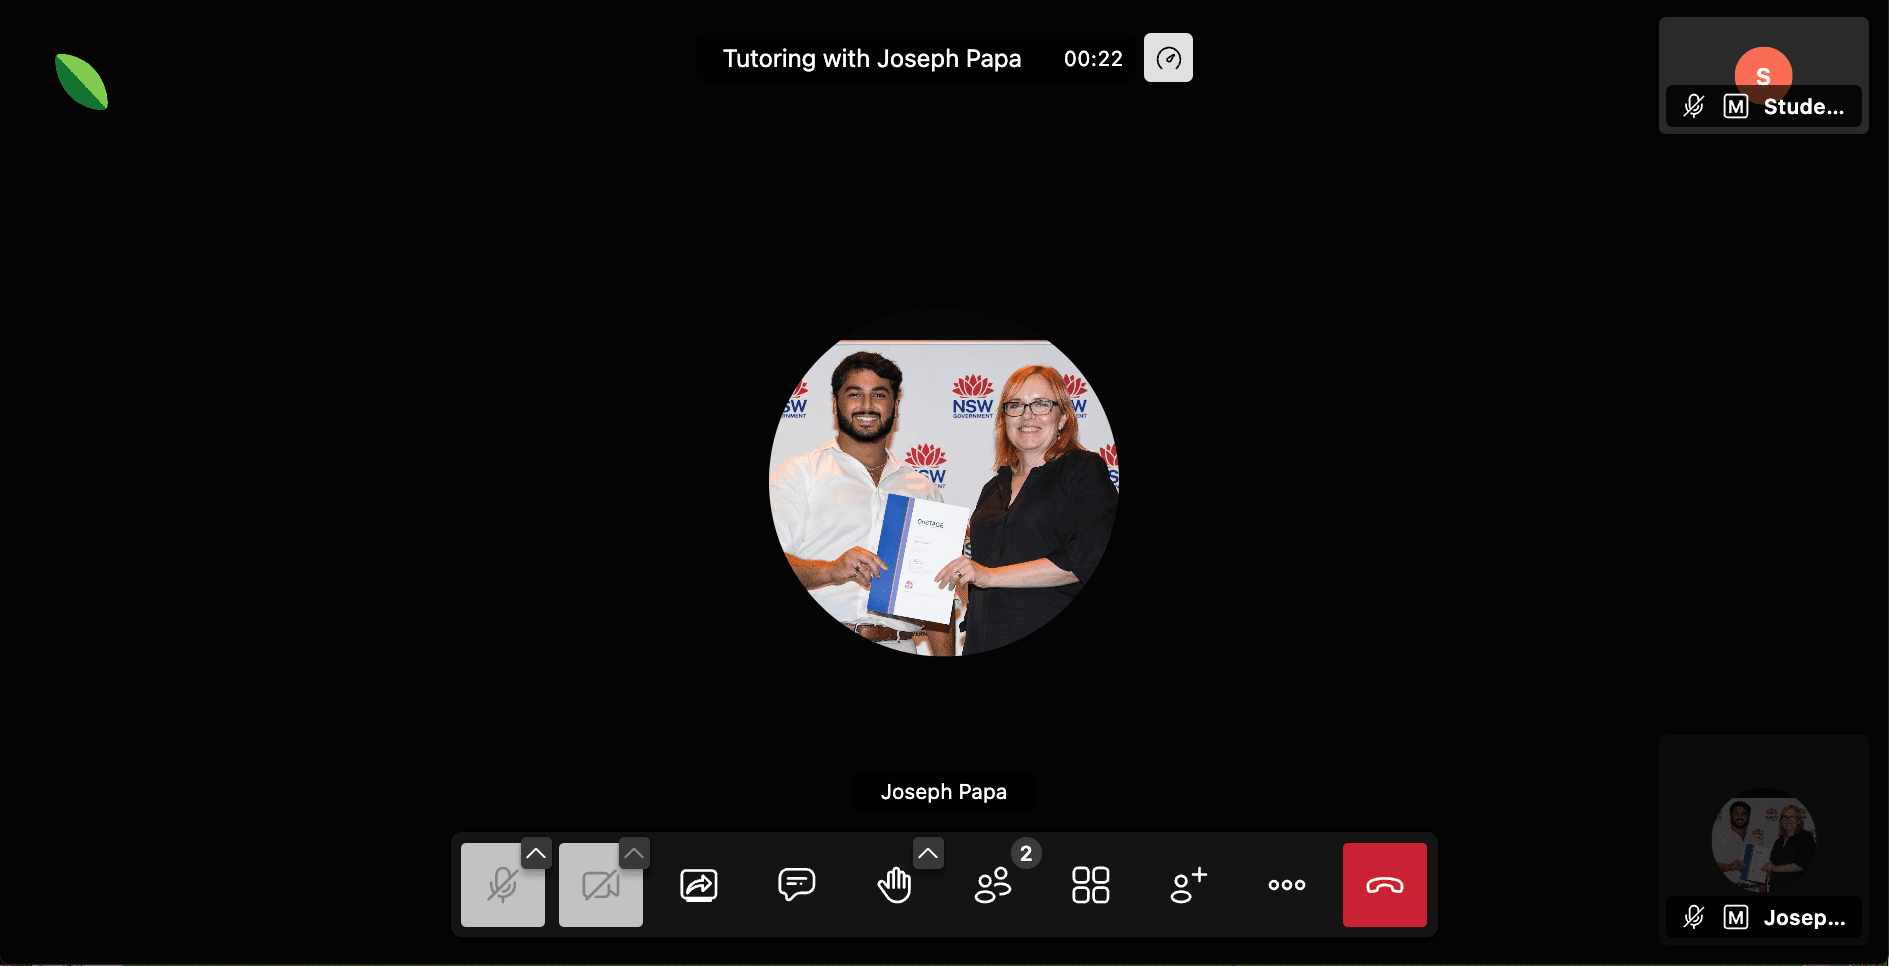Expand the microphone device options
The height and width of the screenshot is (966, 1889).
coord(536,853)
